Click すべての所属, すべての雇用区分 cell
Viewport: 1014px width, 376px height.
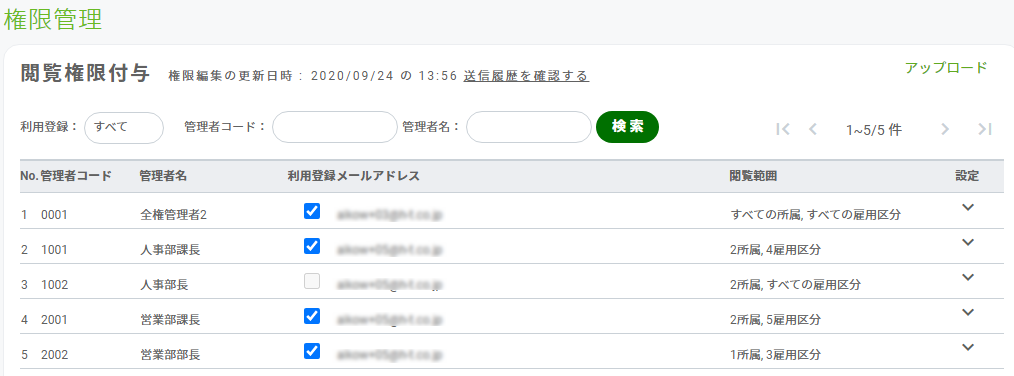(x=815, y=215)
